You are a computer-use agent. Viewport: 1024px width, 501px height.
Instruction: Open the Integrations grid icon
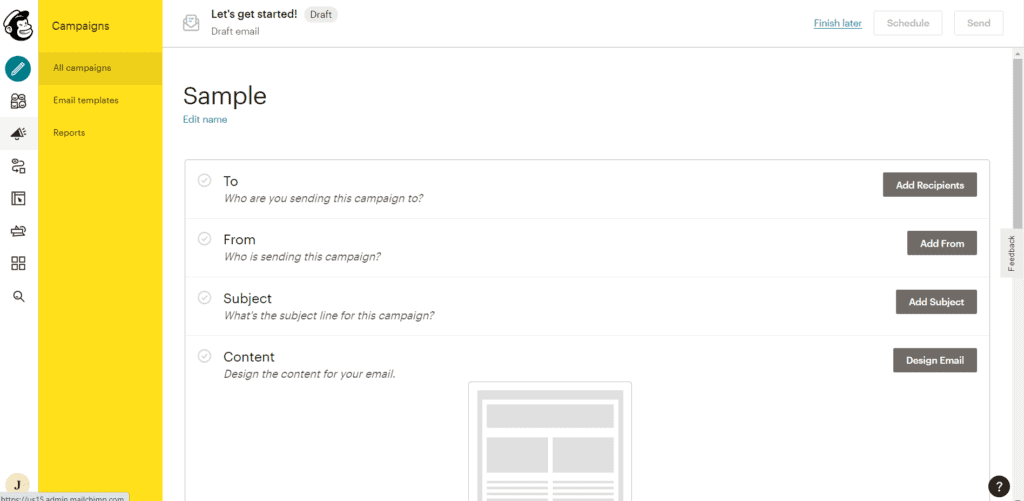click(x=18, y=263)
